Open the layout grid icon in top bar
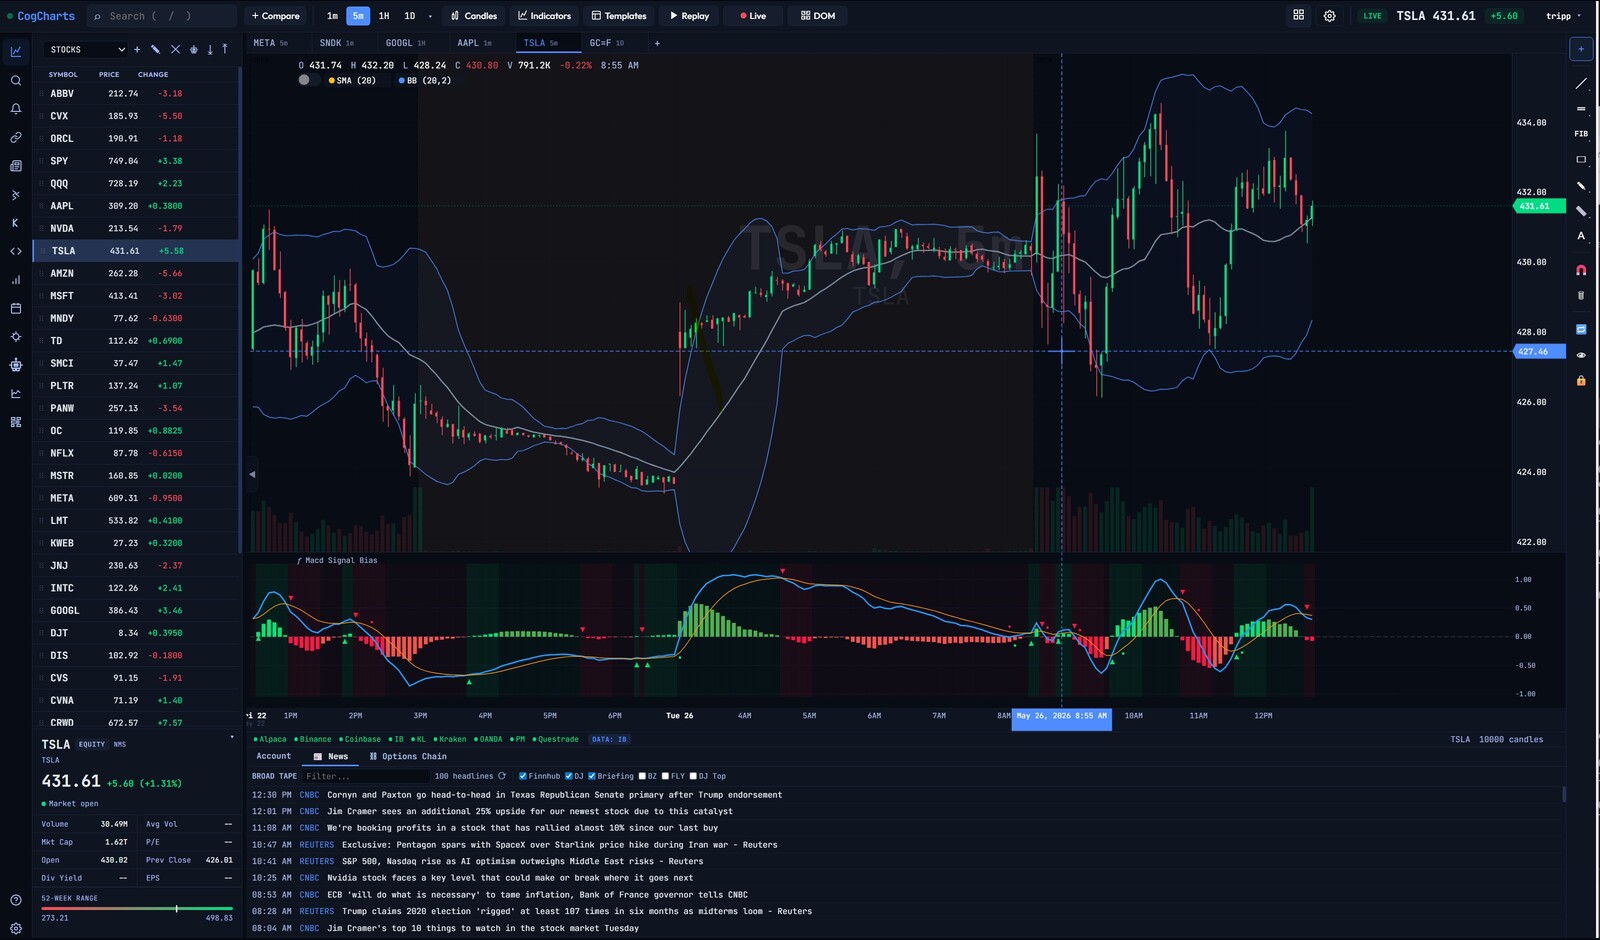 click(1299, 15)
